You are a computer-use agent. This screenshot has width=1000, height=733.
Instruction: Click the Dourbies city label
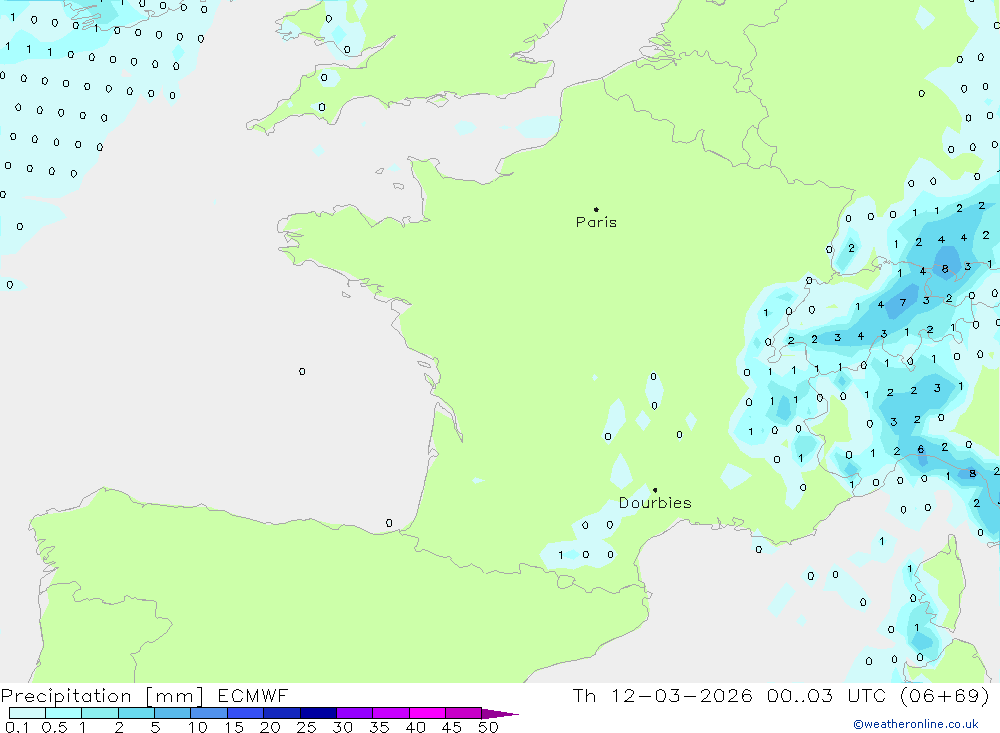pyautogui.click(x=654, y=503)
